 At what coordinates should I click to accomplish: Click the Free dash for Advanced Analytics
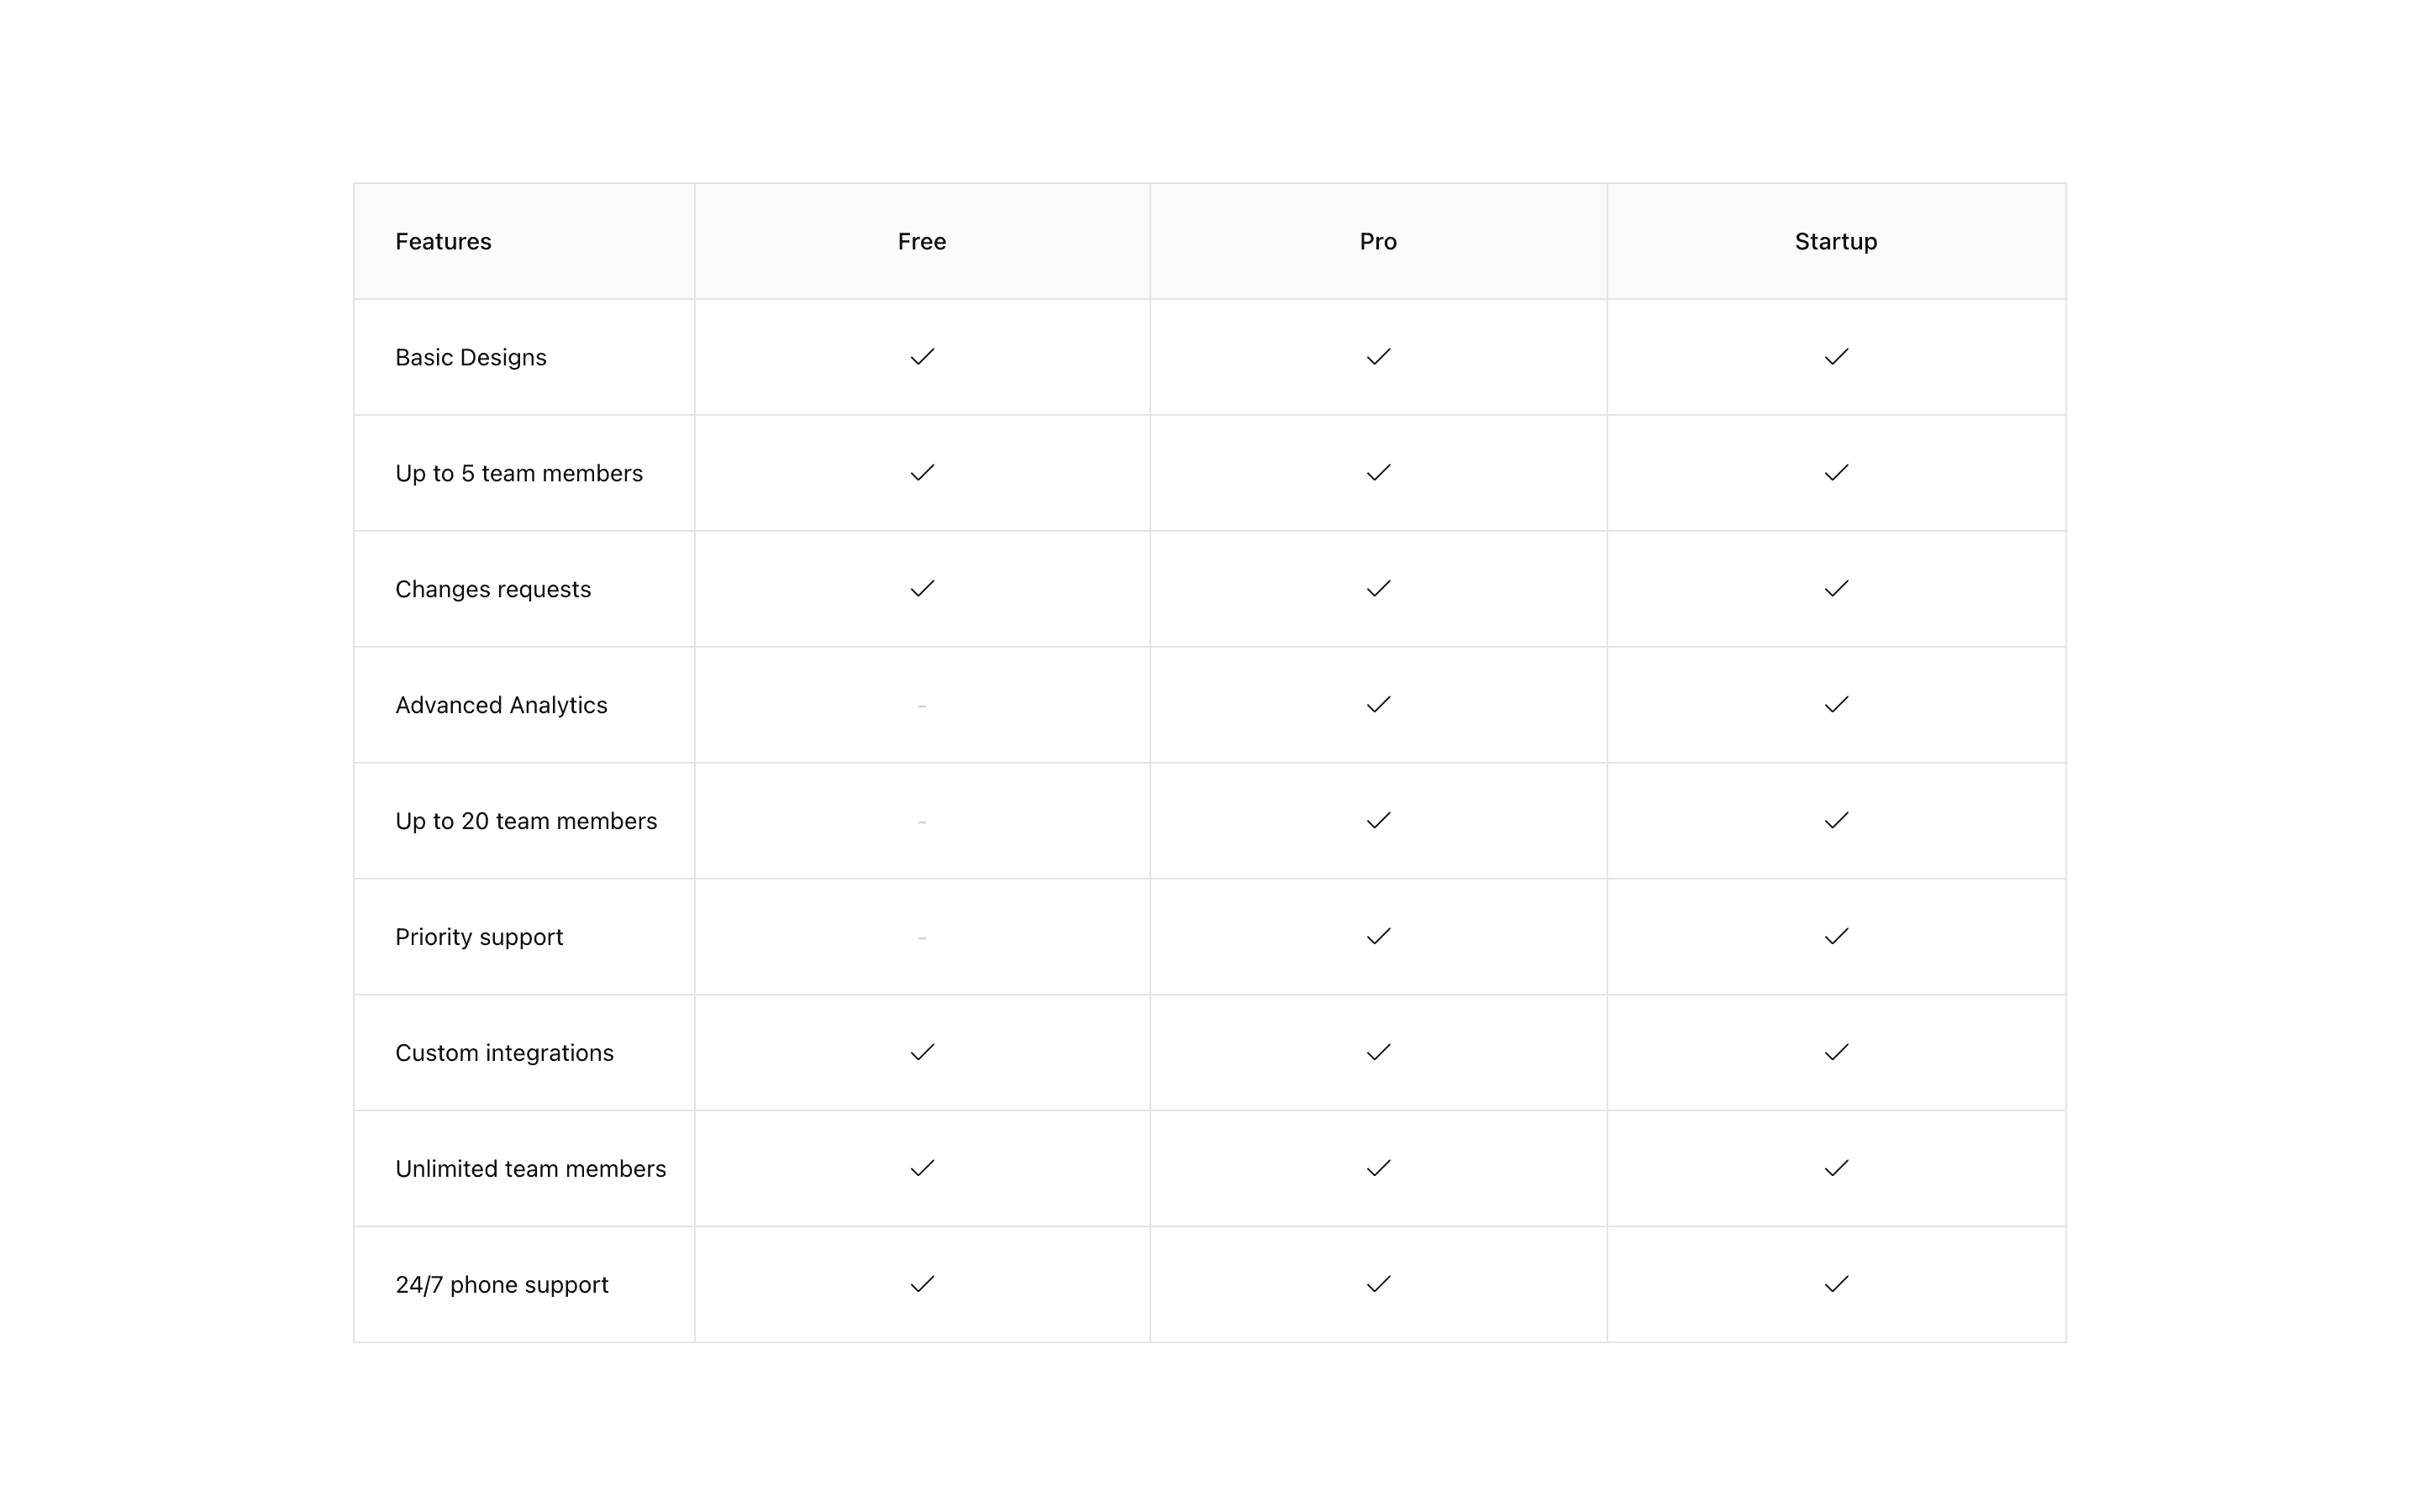point(922,706)
